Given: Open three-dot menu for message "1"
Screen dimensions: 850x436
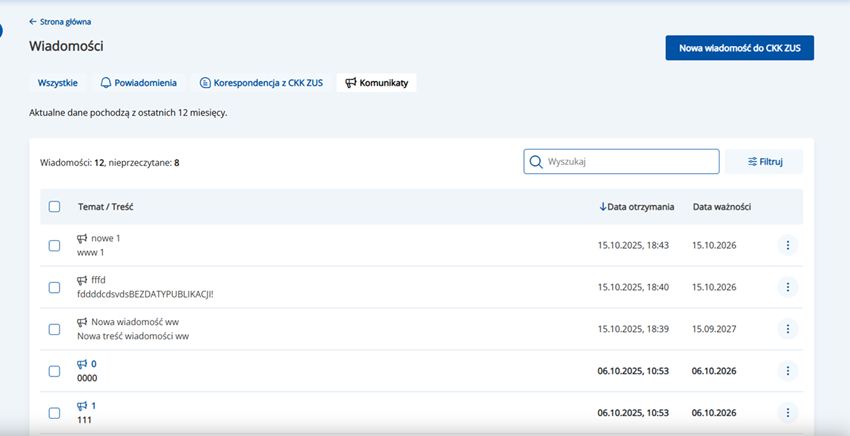Looking at the screenshot, I should (x=787, y=412).
